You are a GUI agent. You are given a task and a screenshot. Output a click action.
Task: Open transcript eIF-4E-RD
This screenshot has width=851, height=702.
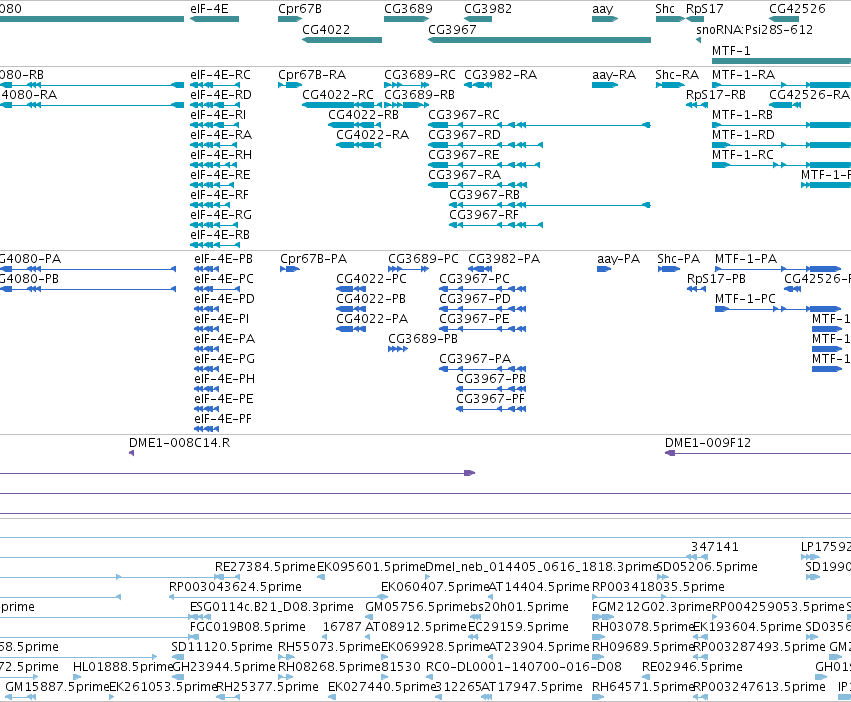[221, 95]
